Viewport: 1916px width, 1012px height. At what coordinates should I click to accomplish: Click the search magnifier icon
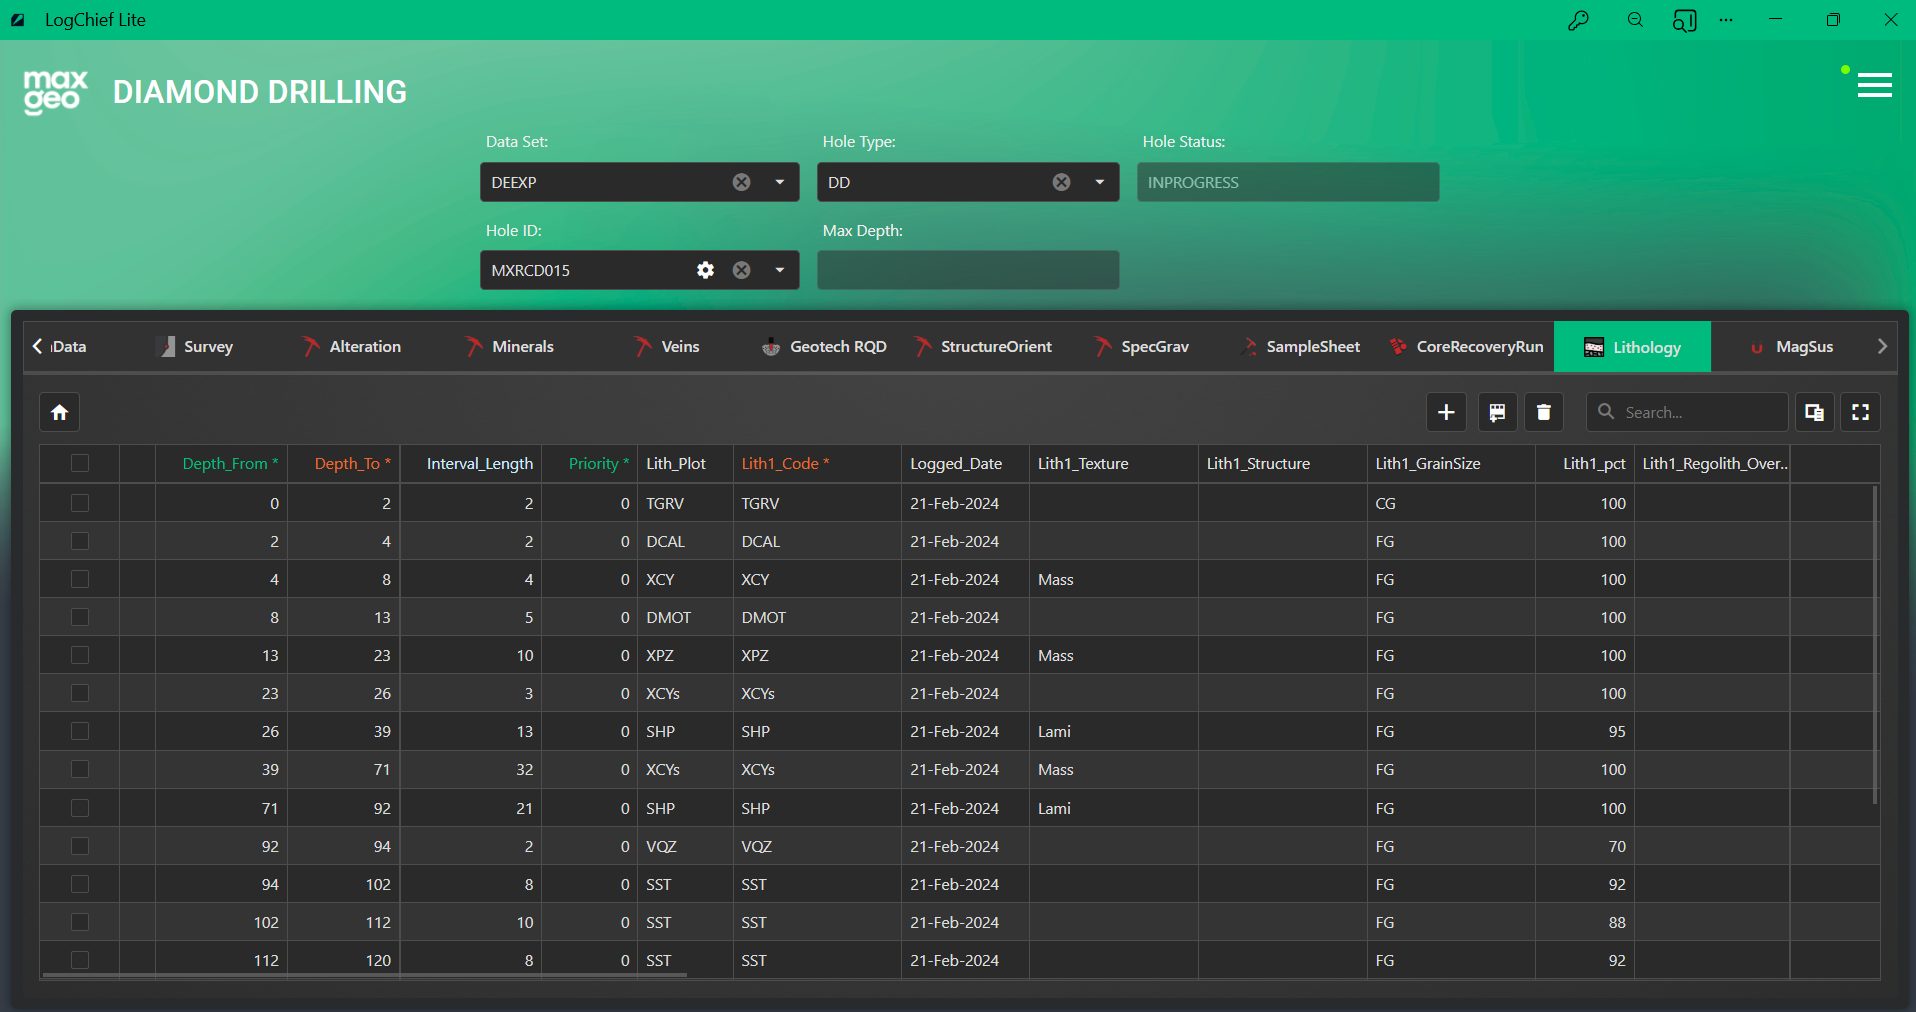(x=1606, y=411)
